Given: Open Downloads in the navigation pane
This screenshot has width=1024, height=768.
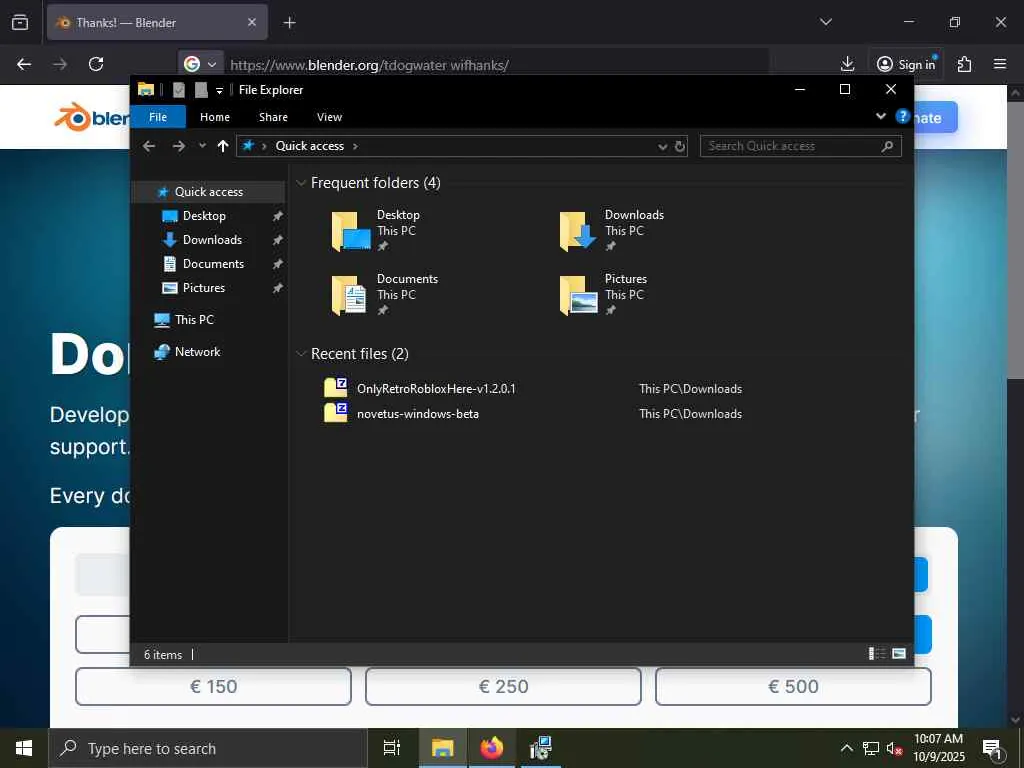Looking at the screenshot, I should click(x=212, y=240).
